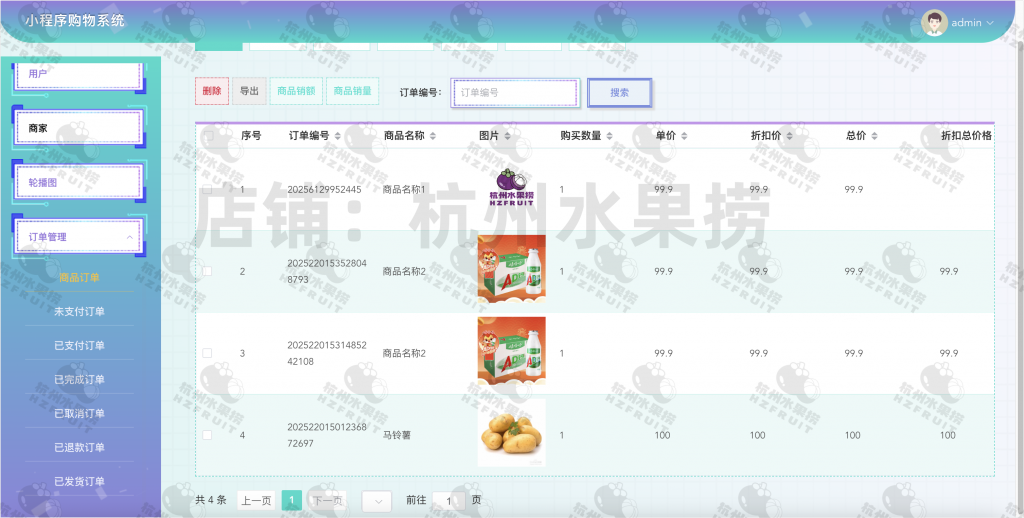Screen dimensions: 1024x518
Task: Select 商品订单 submenu item
Action: coord(79,278)
